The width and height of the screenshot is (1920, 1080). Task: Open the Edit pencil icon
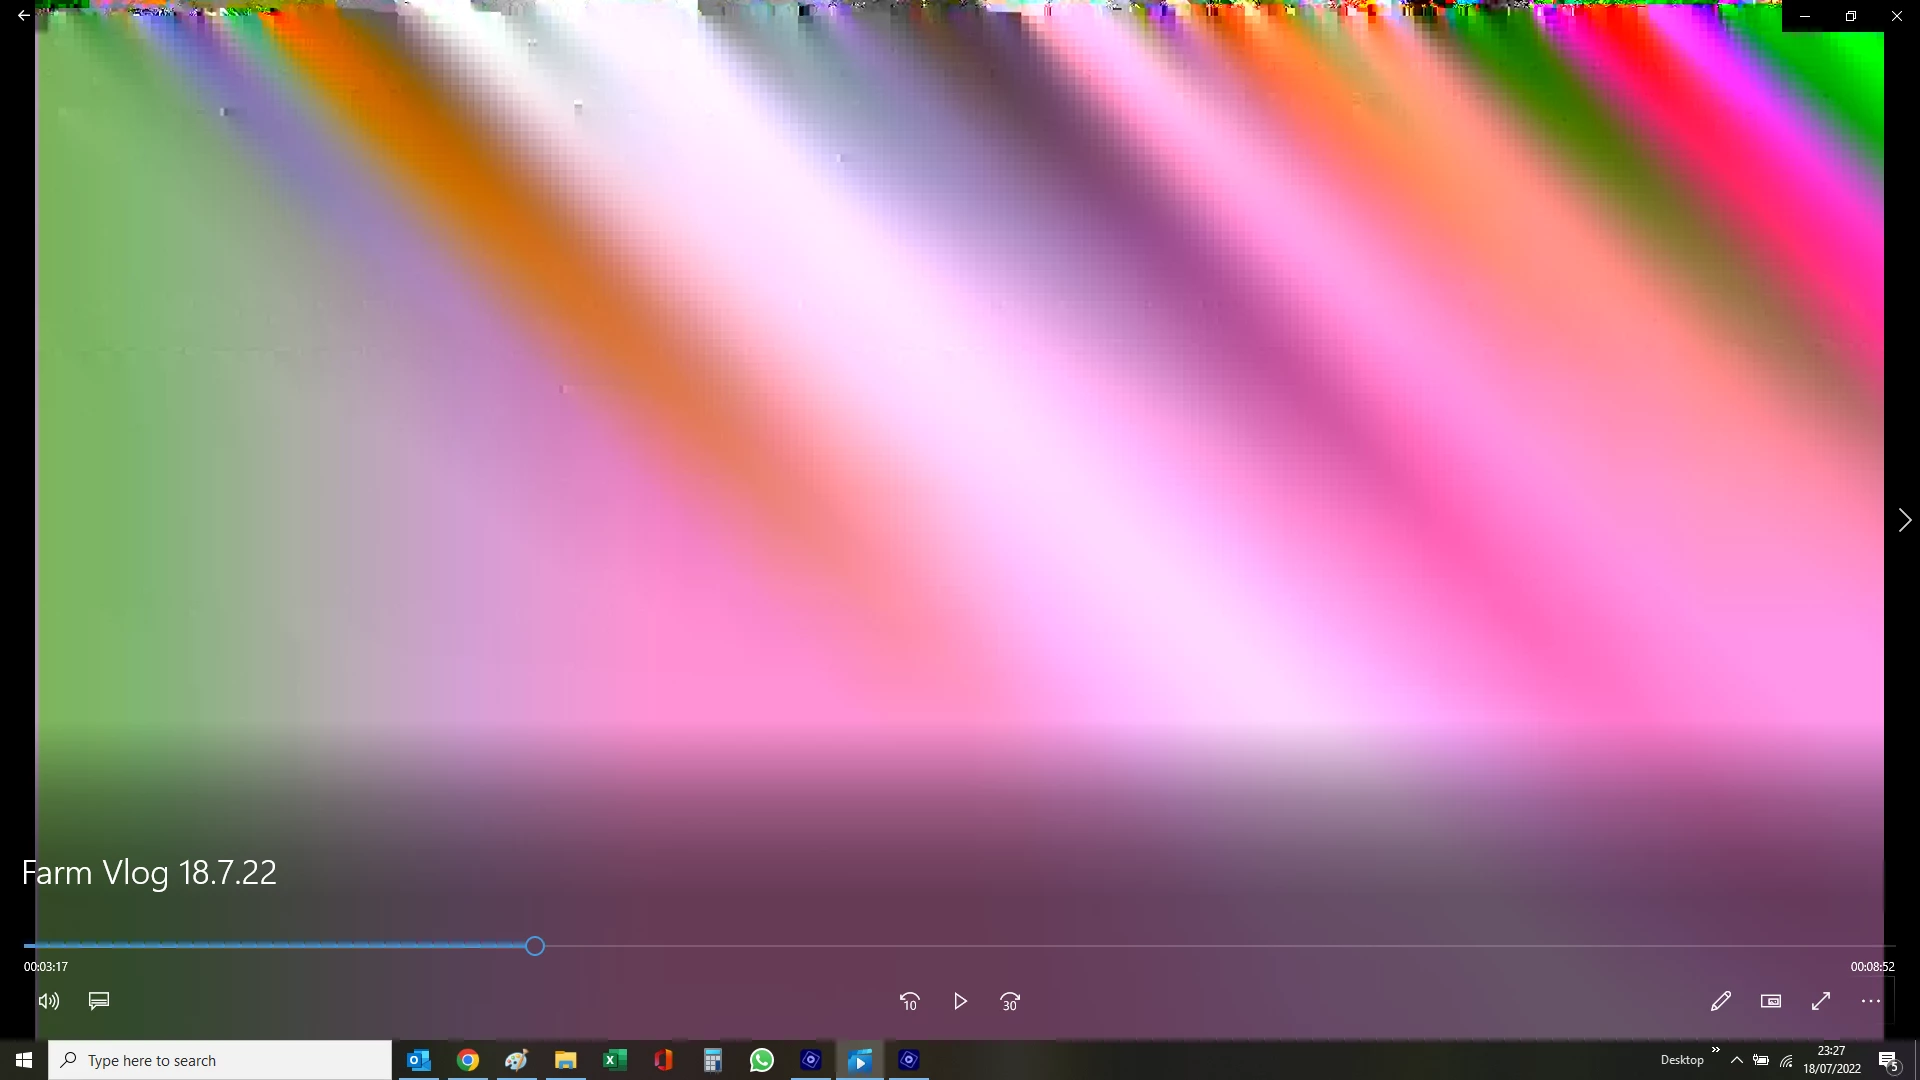(x=1720, y=1001)
